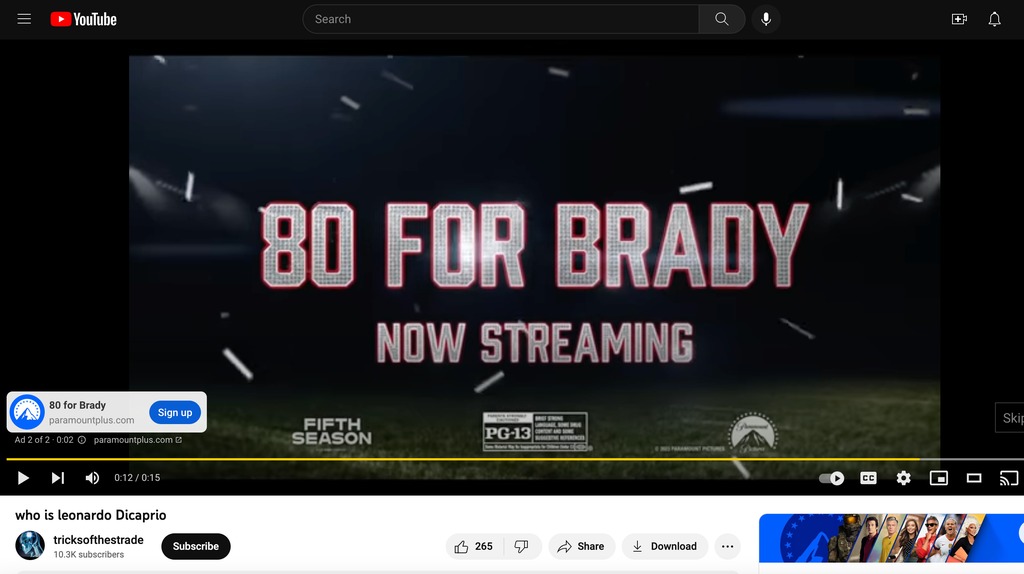Switch to theater mode
Viewport: 1024px width, 574px height.
973,478
